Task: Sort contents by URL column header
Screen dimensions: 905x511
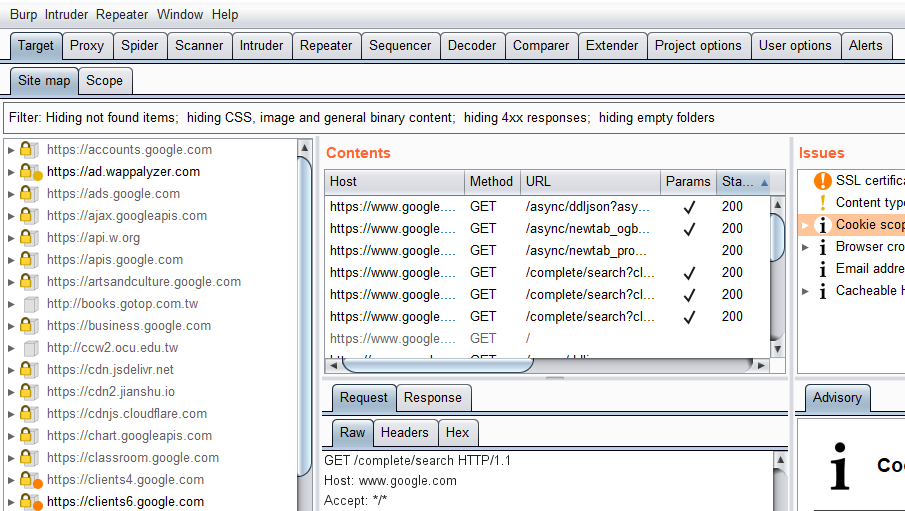Action: [x=590, y=182]
